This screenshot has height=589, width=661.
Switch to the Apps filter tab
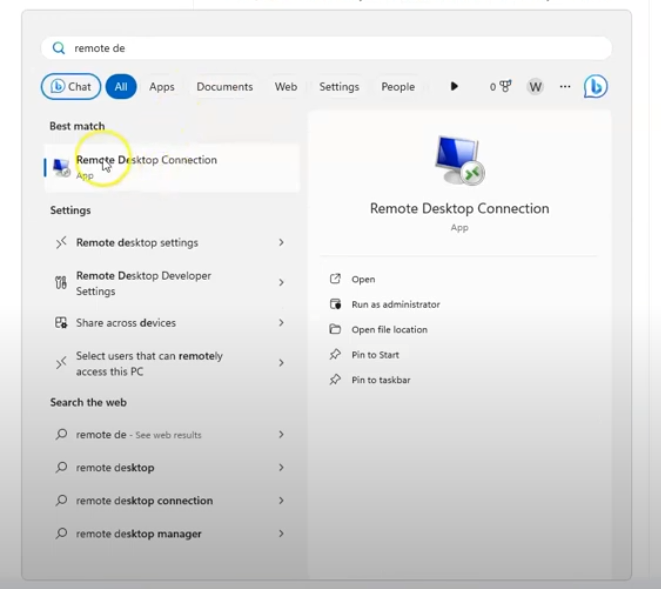point(162,86)
